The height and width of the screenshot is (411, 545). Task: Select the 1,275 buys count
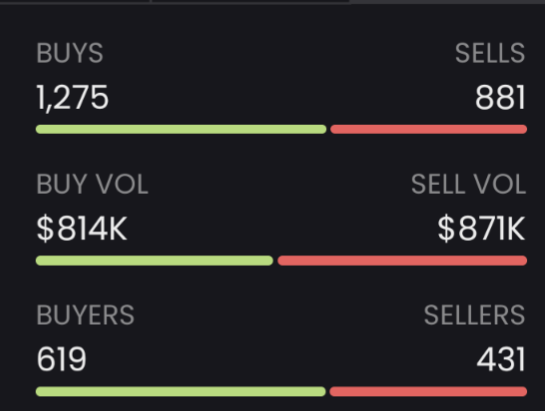point(73,98)
